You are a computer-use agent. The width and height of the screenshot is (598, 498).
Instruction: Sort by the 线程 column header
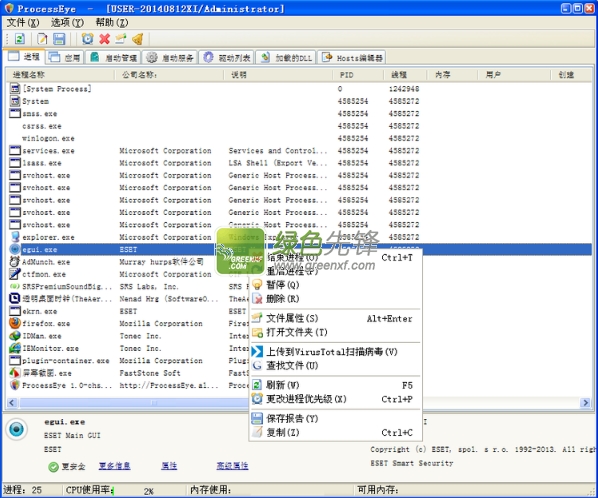coord(405,75)
